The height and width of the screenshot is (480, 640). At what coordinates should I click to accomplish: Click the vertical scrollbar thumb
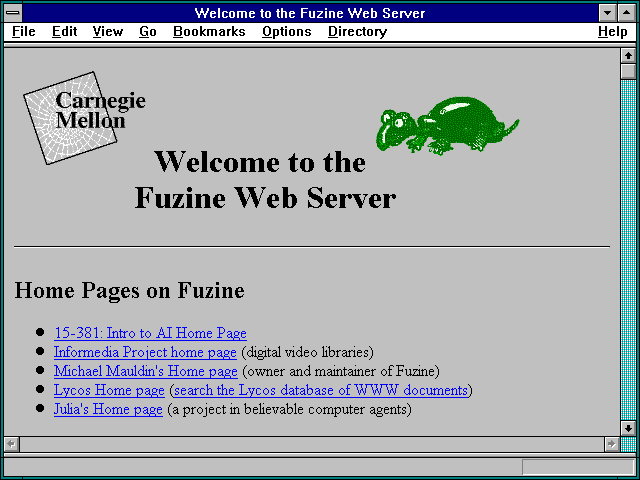tap(628, 71)
